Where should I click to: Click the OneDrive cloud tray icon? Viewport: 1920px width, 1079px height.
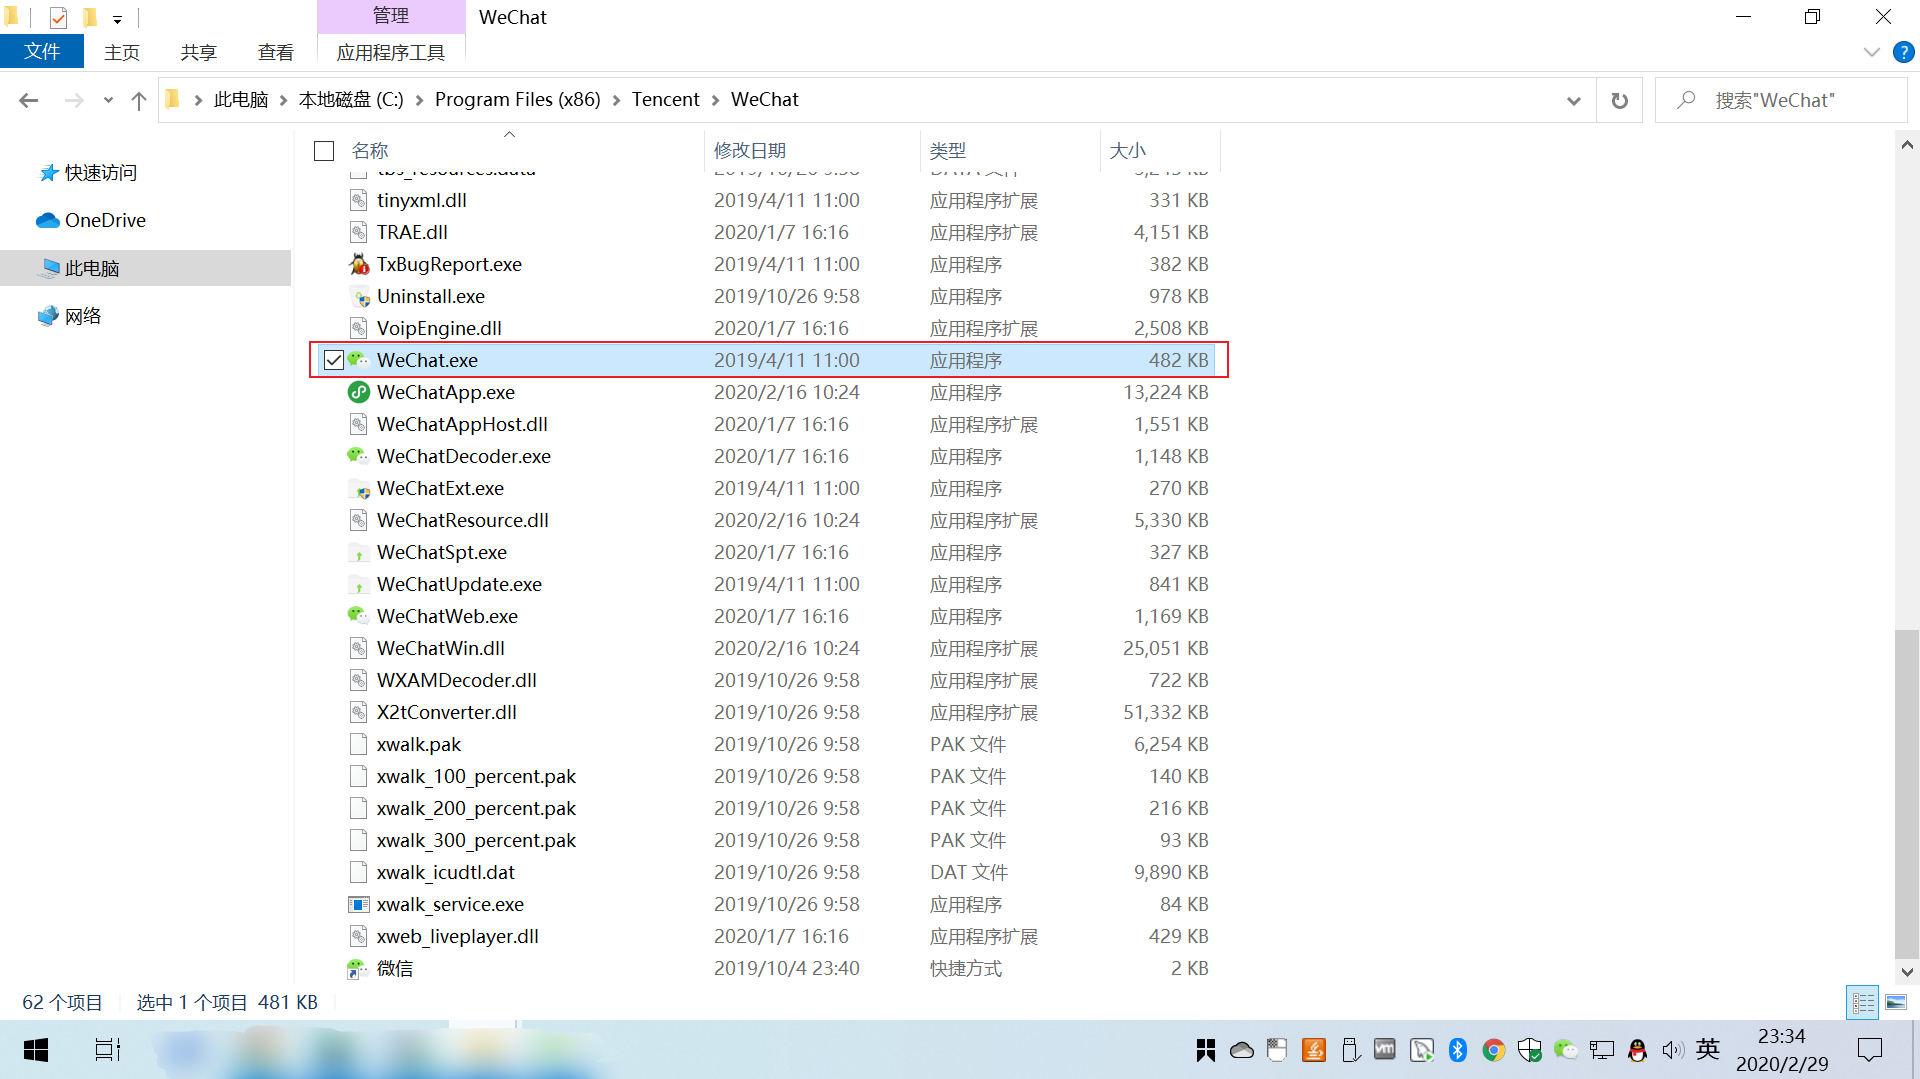tap(1242, 1050)
